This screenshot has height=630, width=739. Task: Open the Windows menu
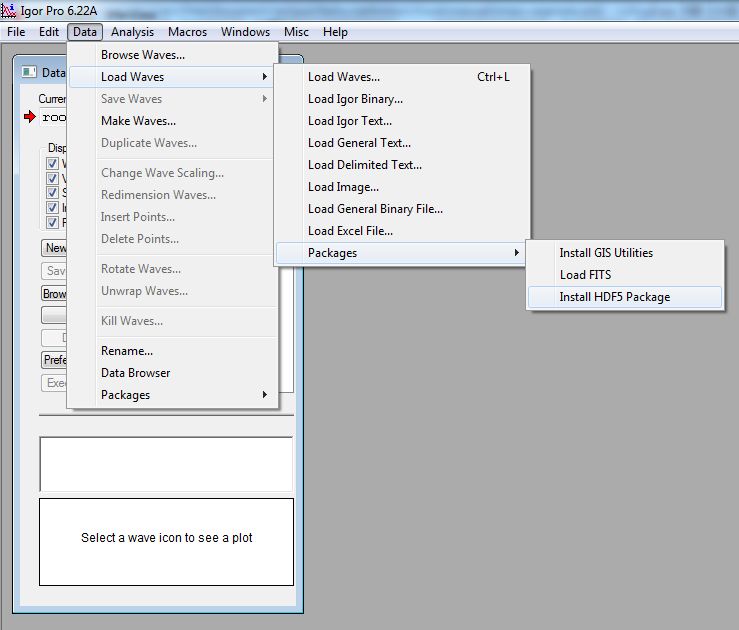pos(245,32)
